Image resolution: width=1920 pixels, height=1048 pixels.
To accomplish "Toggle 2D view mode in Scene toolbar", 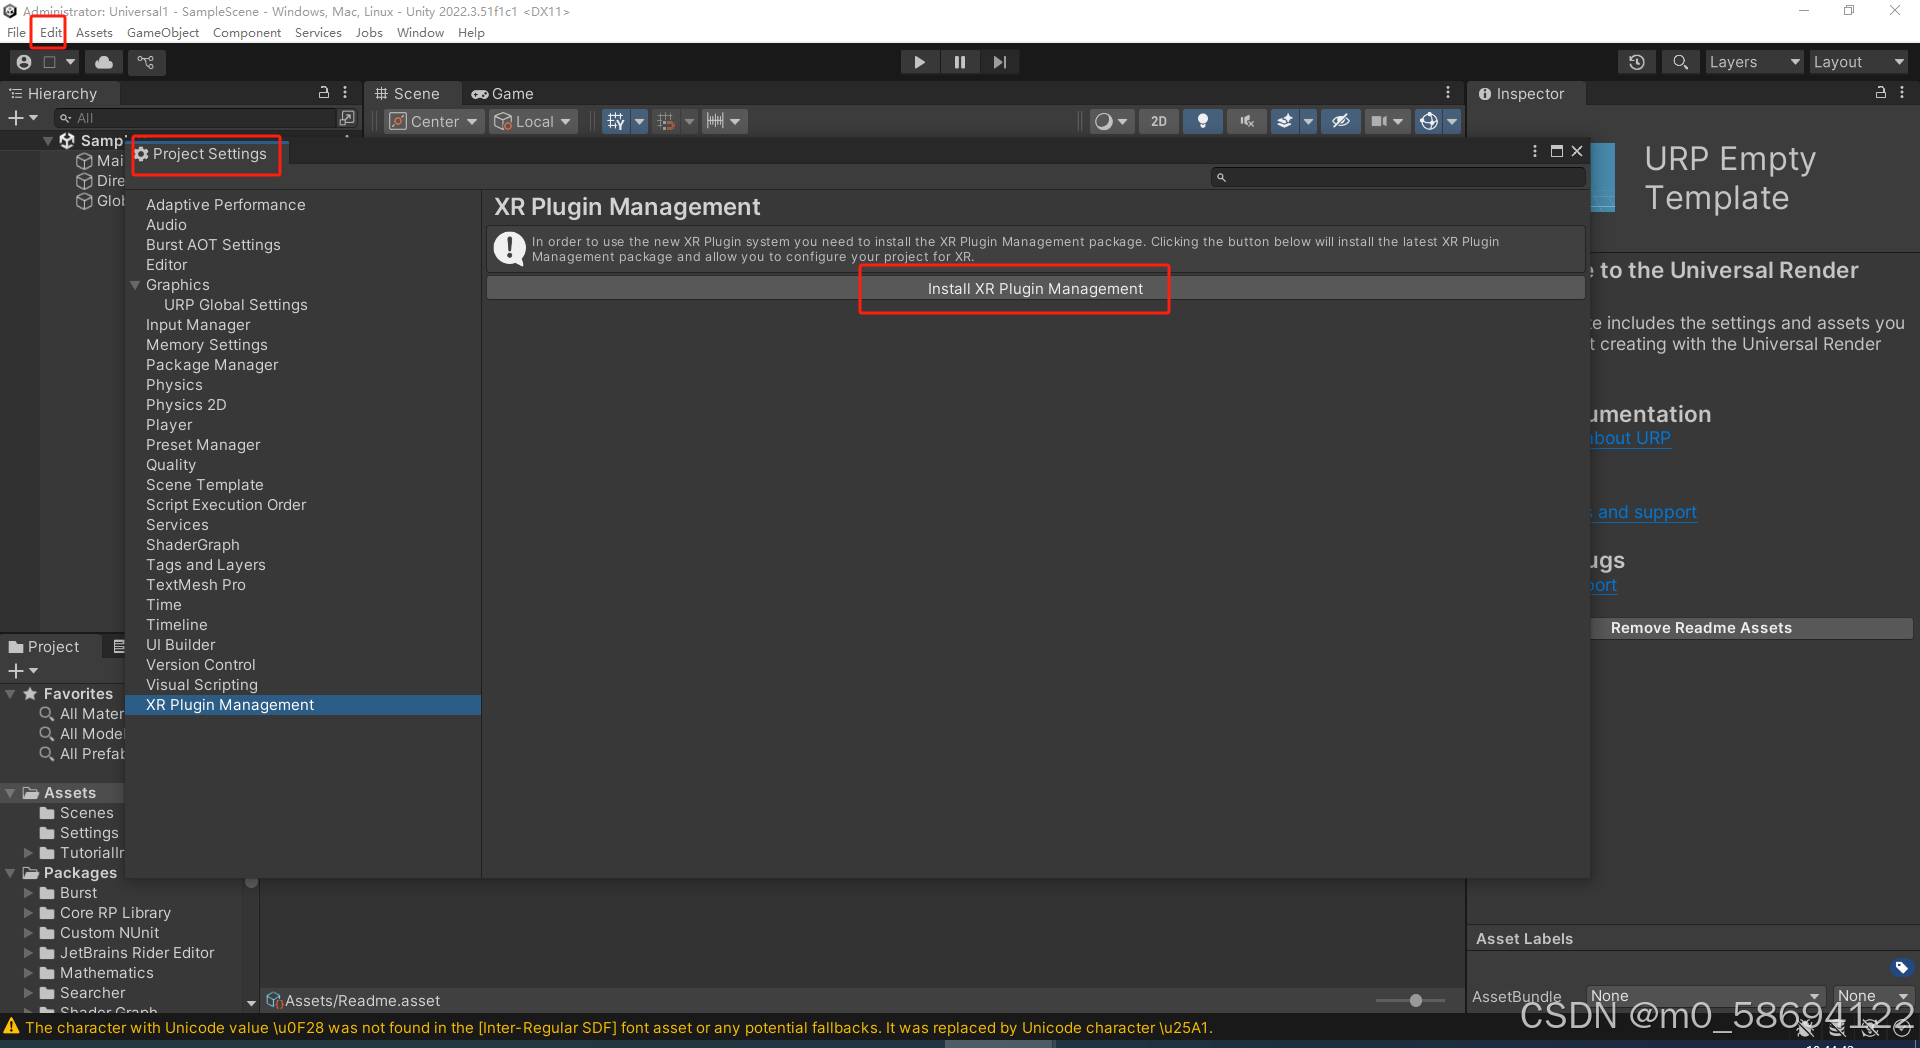I will click(x=1158, y=121).
